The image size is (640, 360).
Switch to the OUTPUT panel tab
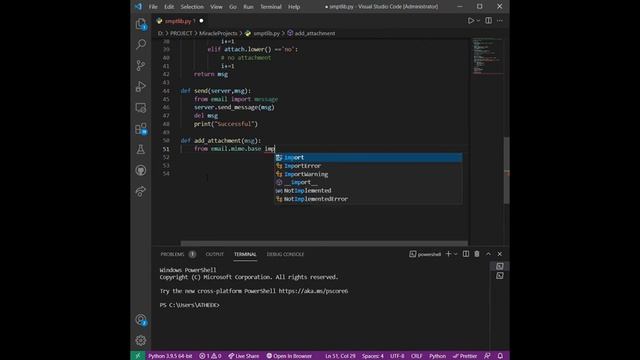point(215,254)
